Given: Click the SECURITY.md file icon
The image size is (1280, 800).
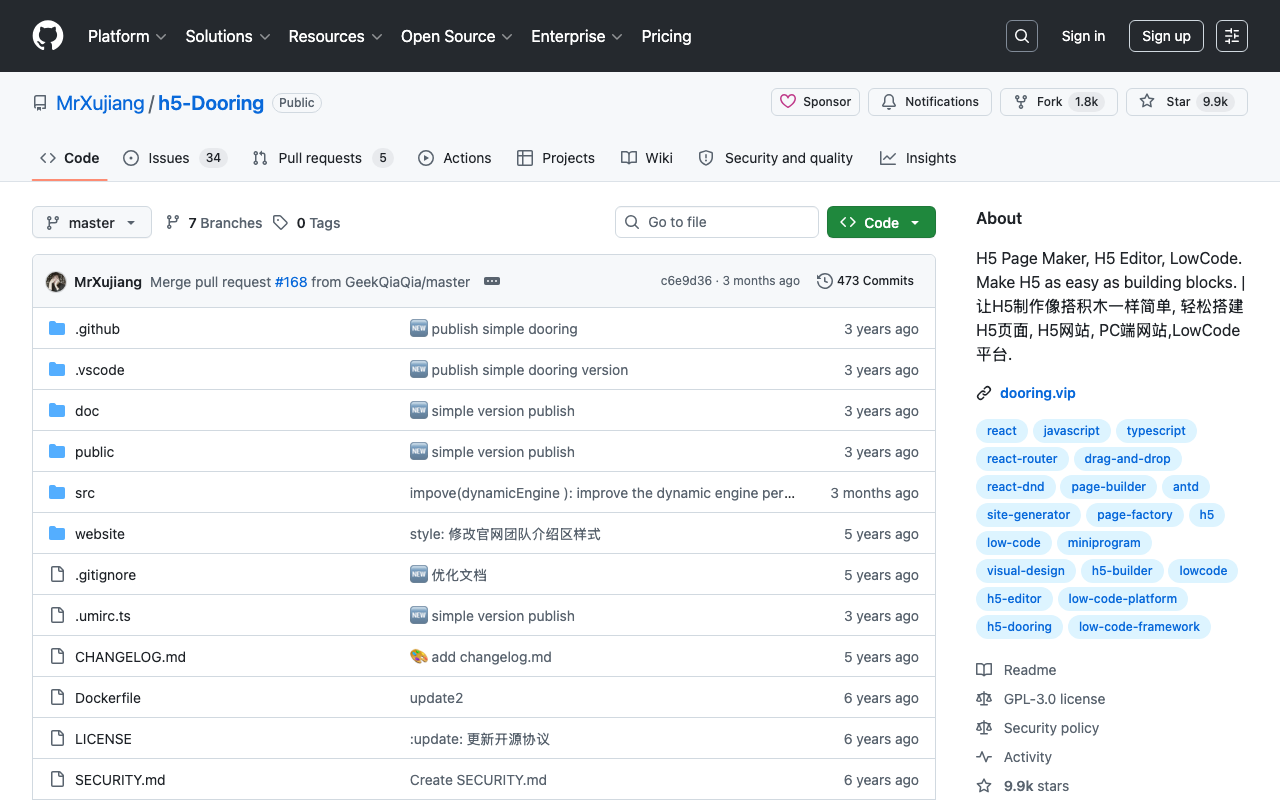Looking at the screenshot, I should point(57,780).
